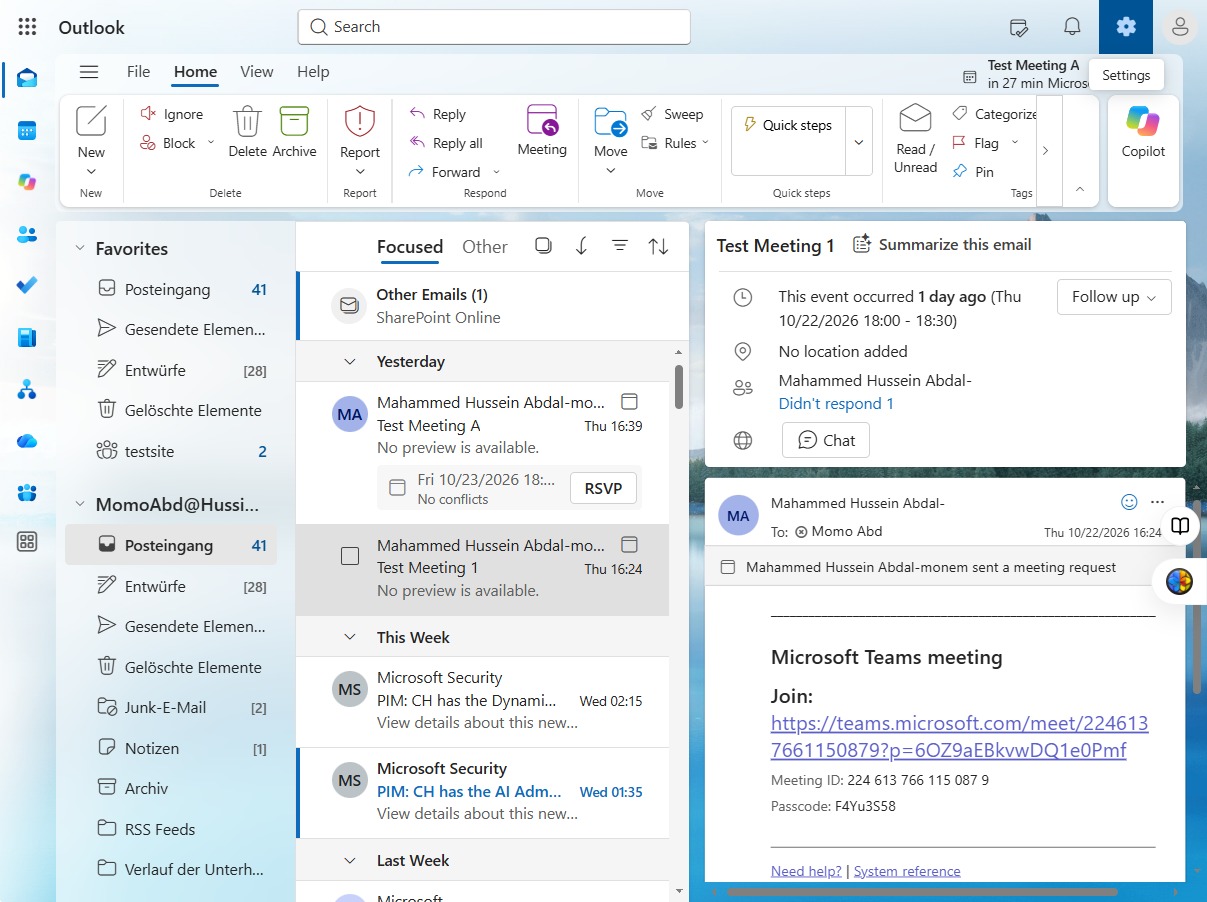Open the Archiv folder
The image size is (1207, 902).
(x=171, y=788)
